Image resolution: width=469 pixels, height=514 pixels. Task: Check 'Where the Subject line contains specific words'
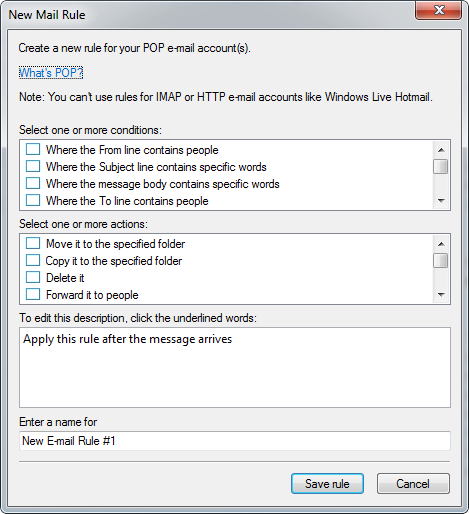pos(33,166)
